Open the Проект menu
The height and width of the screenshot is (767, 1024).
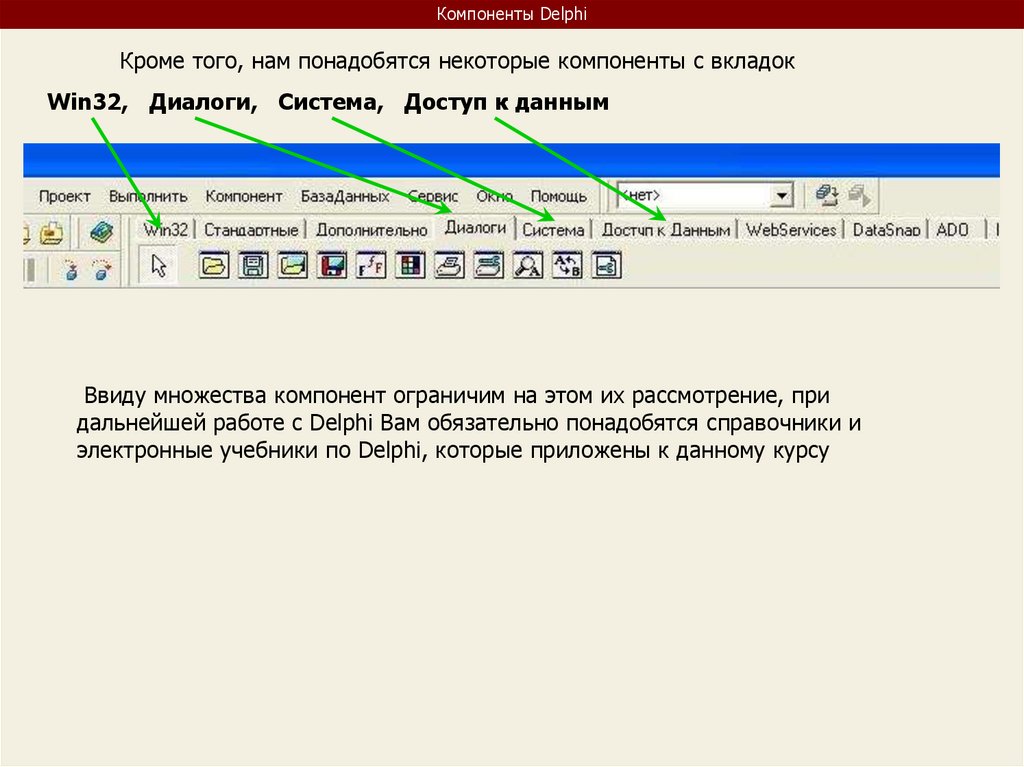(65, 196)
